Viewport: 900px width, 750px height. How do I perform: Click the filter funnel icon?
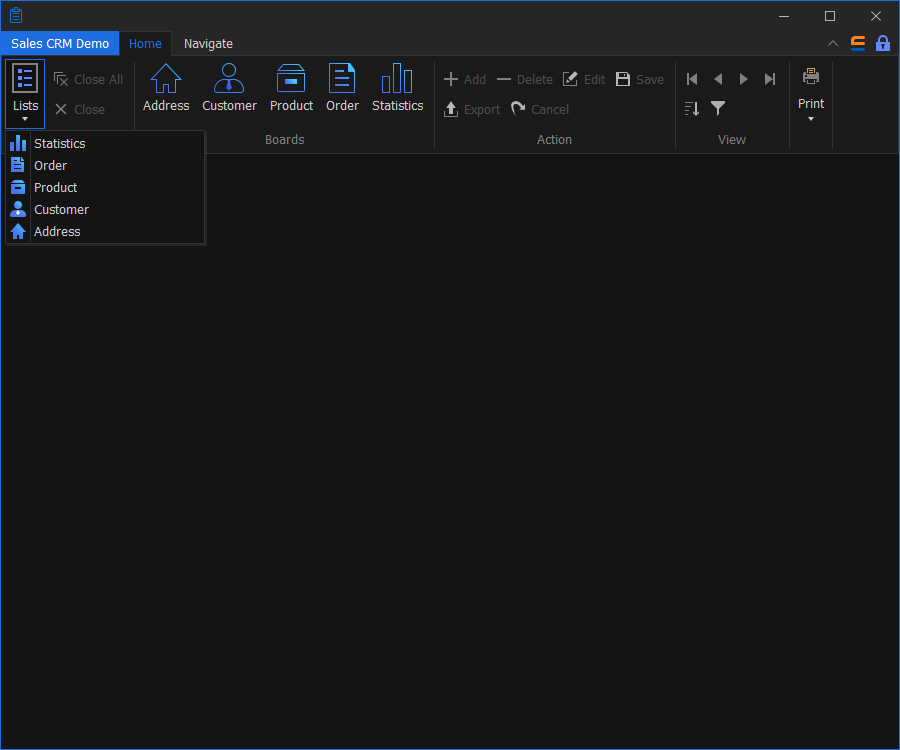[x=718, y=108]
